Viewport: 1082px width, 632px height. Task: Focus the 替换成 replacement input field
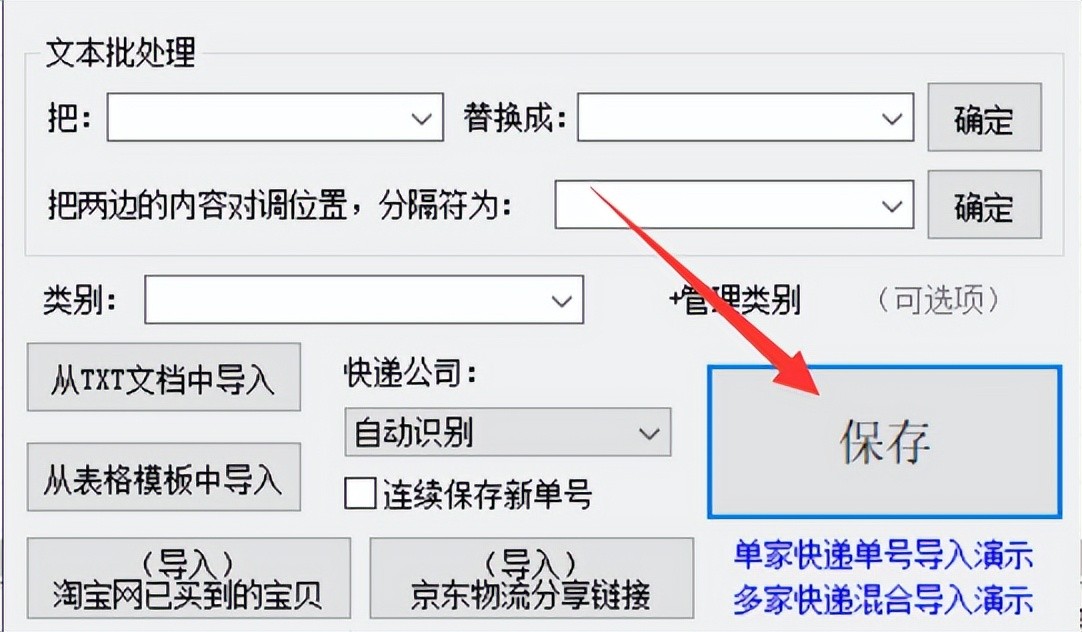[x=727, y=118]
